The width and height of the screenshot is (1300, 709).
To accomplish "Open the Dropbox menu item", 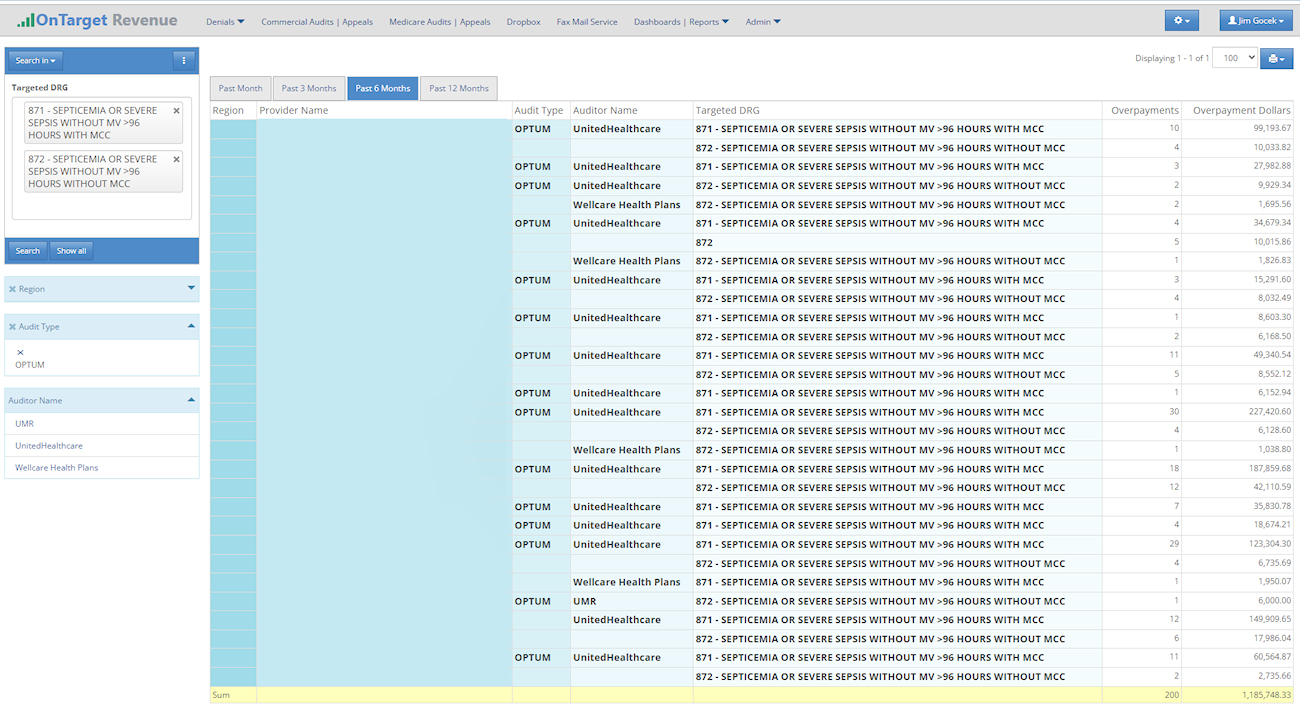I will click(523, 21).
